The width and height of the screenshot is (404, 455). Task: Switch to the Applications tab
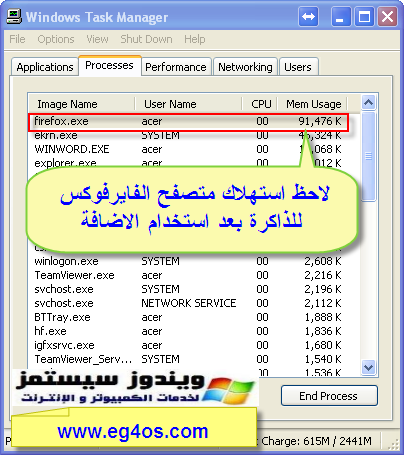pyautogui.click(x=45, y=67)
